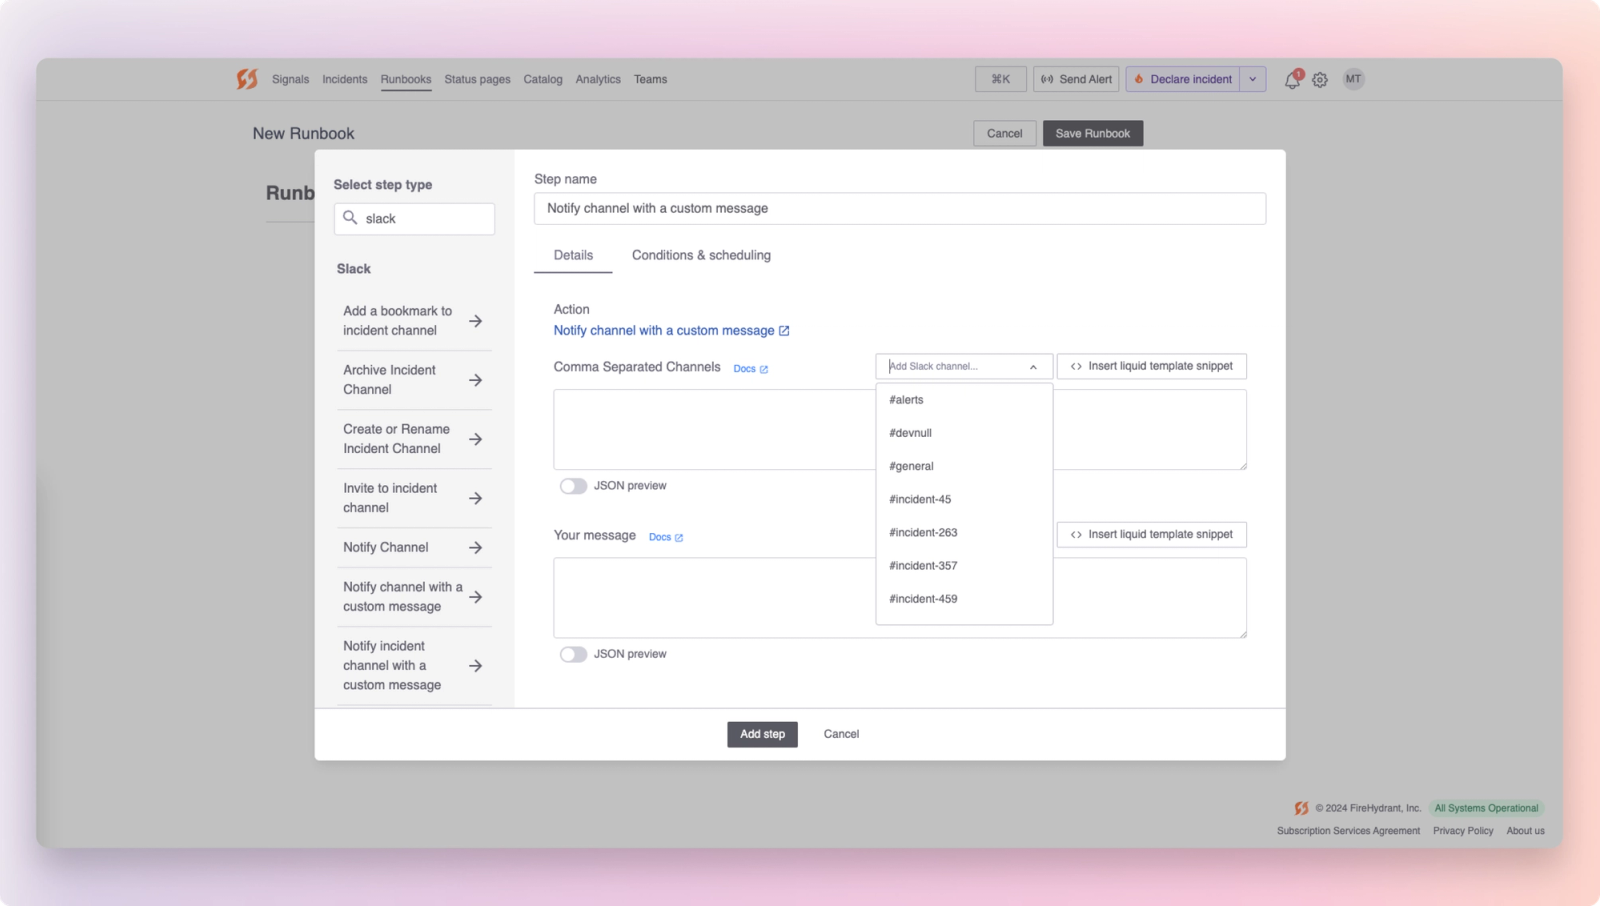Click Save Runbook button
The height and width of the screenshot is (906, 1600).
coord(1093,133)
